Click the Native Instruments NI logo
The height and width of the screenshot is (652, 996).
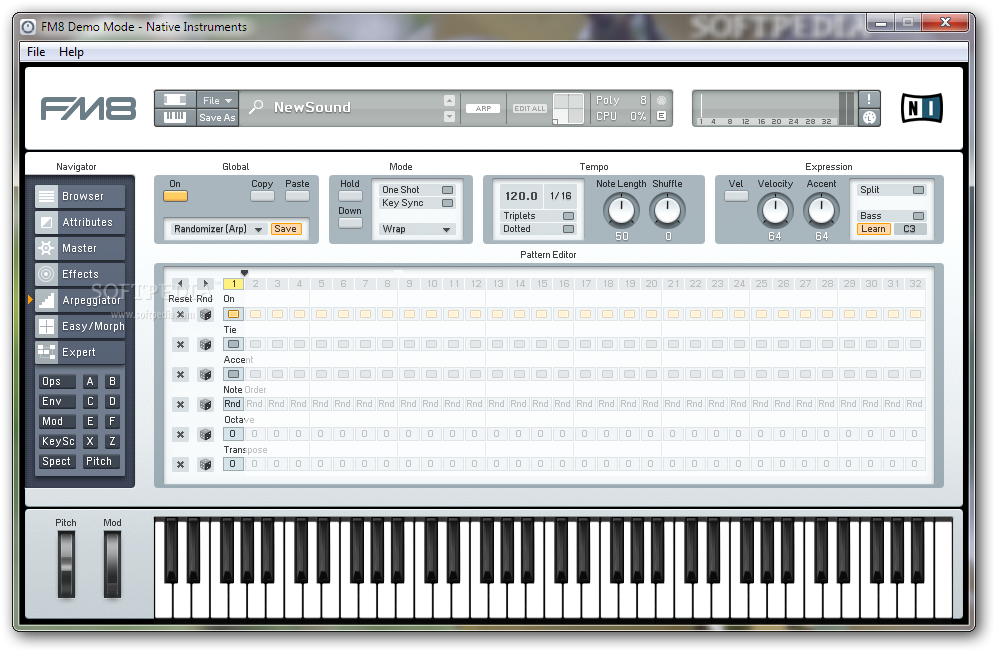pyautogui.click(x=922, y=108)
